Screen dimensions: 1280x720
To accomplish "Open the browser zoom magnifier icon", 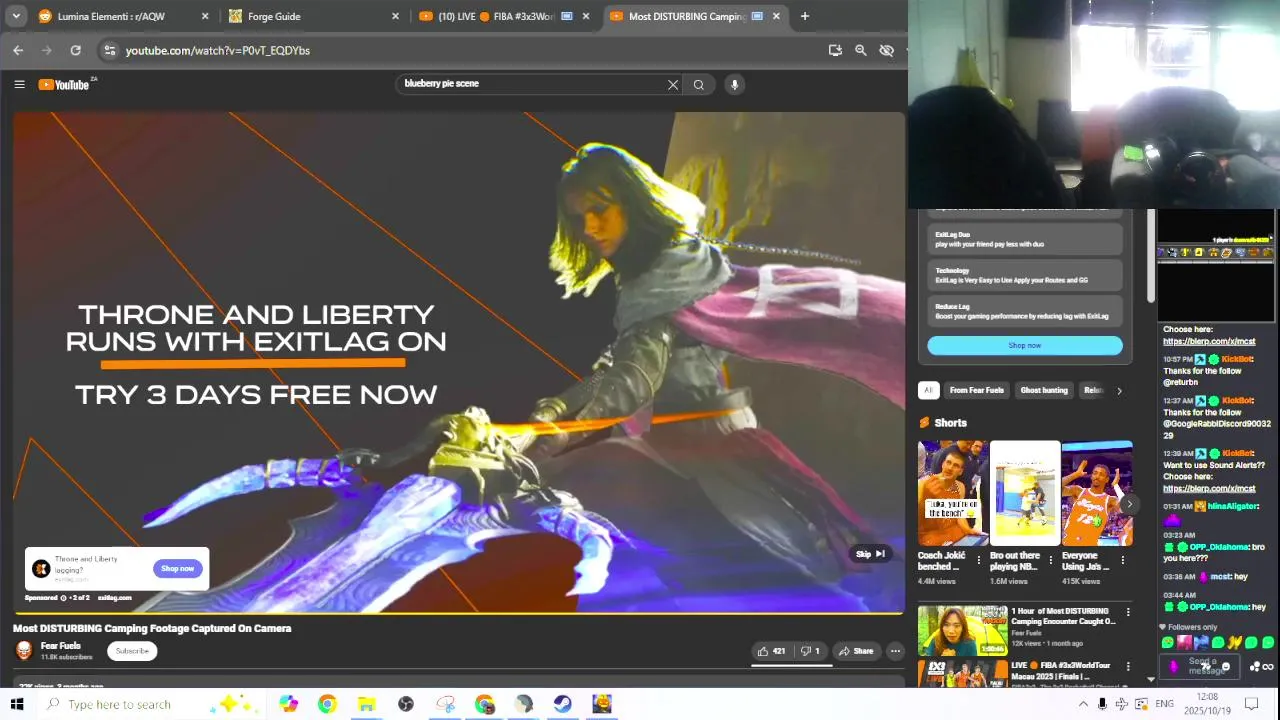I will coord(860,50).
